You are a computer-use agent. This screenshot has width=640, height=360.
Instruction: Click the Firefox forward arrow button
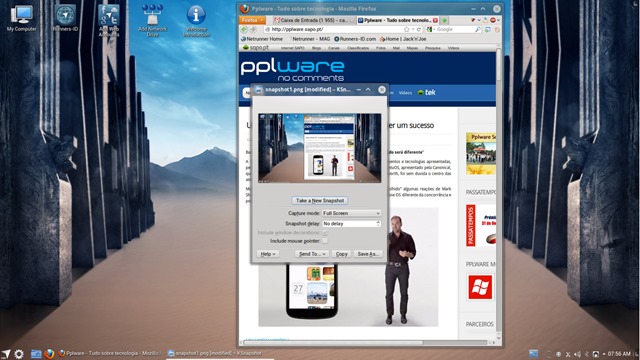[x=252, y=29]
